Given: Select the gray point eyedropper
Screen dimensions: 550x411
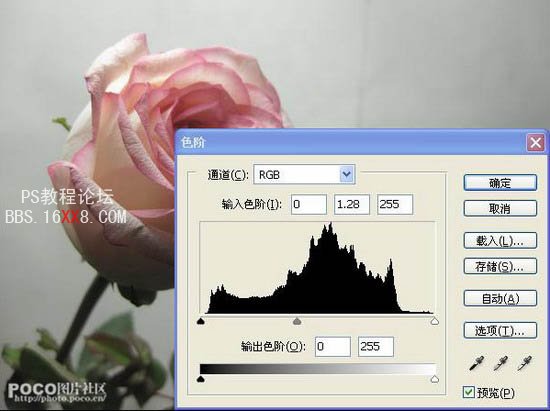Looking at the screenshot, I should point(501,363).
